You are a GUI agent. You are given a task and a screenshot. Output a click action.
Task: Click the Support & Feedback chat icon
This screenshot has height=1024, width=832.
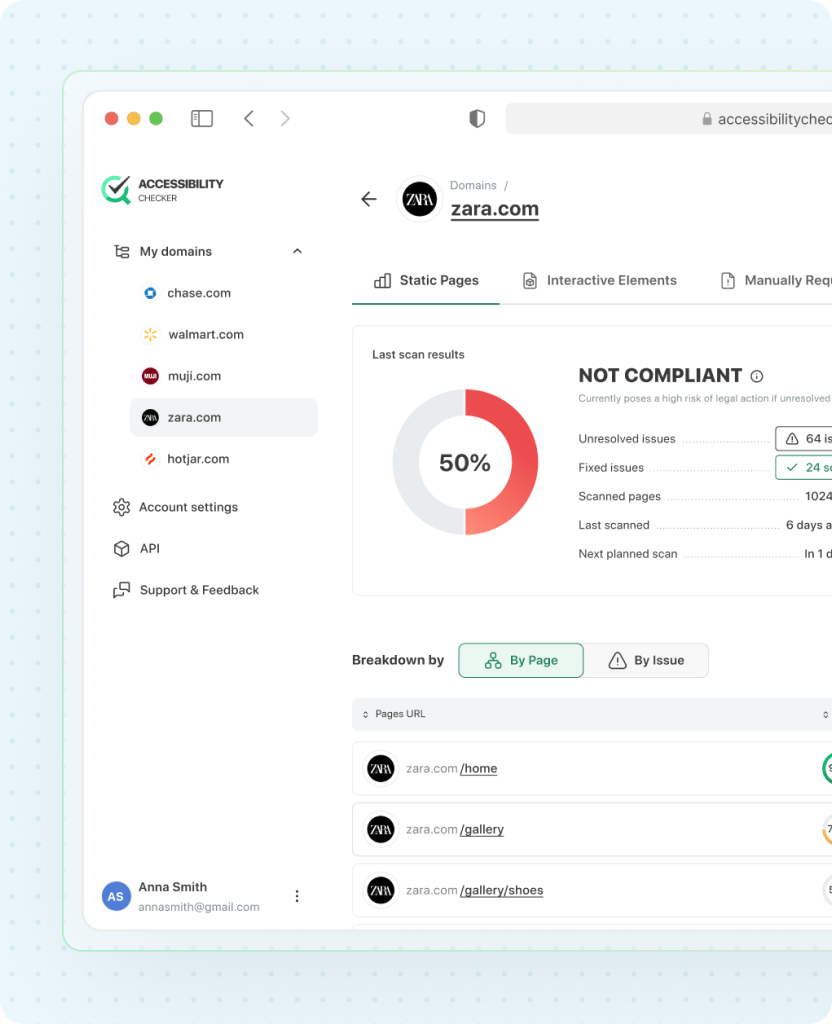click(121, 590)
